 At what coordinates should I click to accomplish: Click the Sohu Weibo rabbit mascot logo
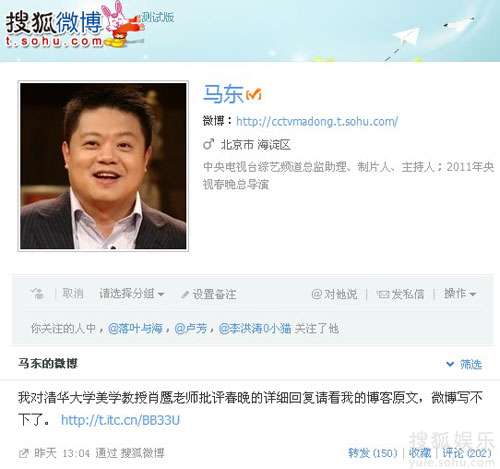coord(122,24)
